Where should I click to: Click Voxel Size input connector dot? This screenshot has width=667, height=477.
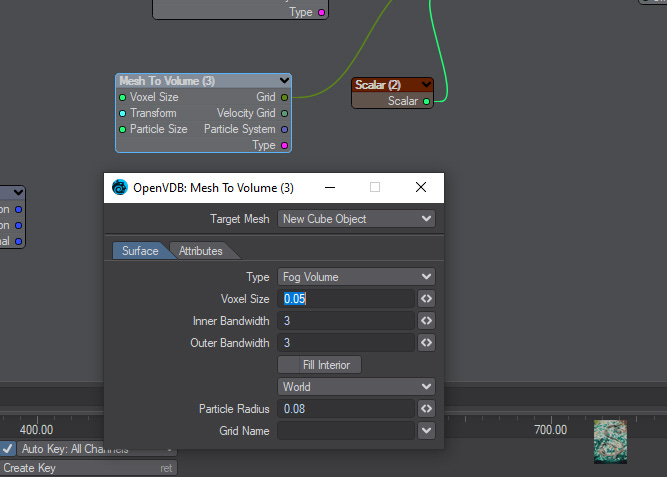[x=123, y=97]
